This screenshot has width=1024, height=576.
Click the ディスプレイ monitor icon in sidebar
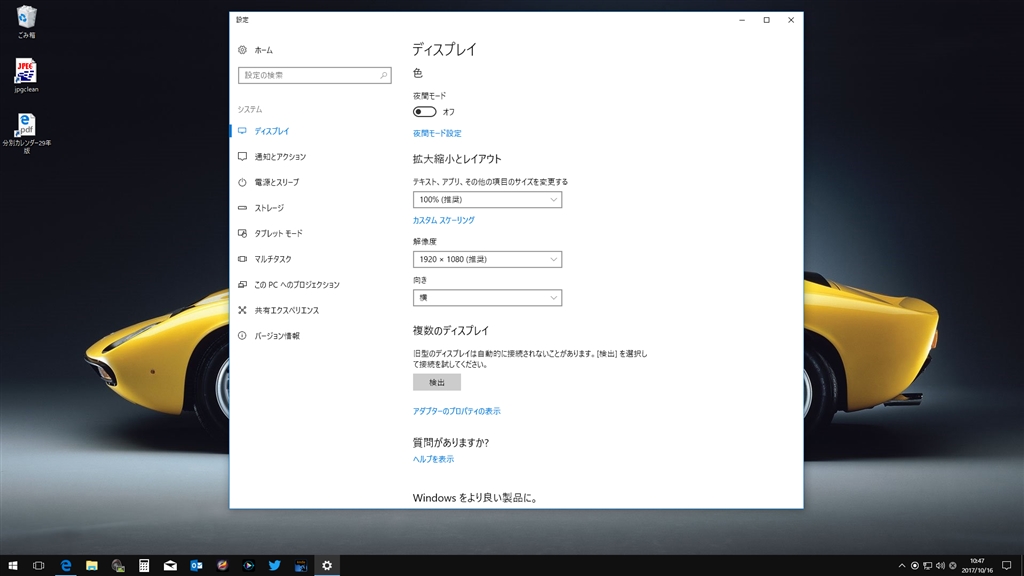(x=242, y=131)
